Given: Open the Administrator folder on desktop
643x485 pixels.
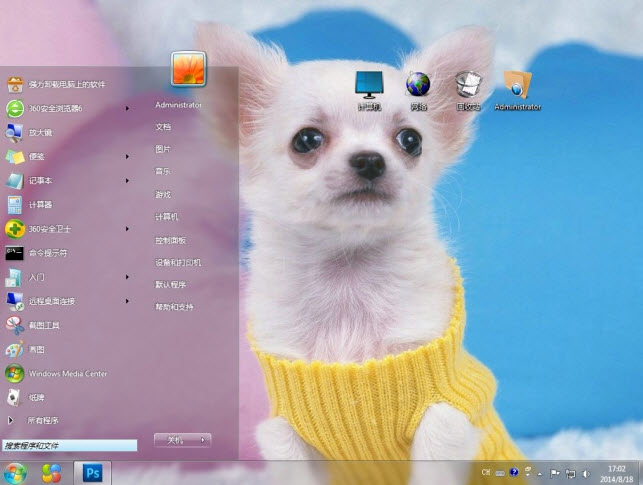Looking at the screenshot, I should click(517, 90).
